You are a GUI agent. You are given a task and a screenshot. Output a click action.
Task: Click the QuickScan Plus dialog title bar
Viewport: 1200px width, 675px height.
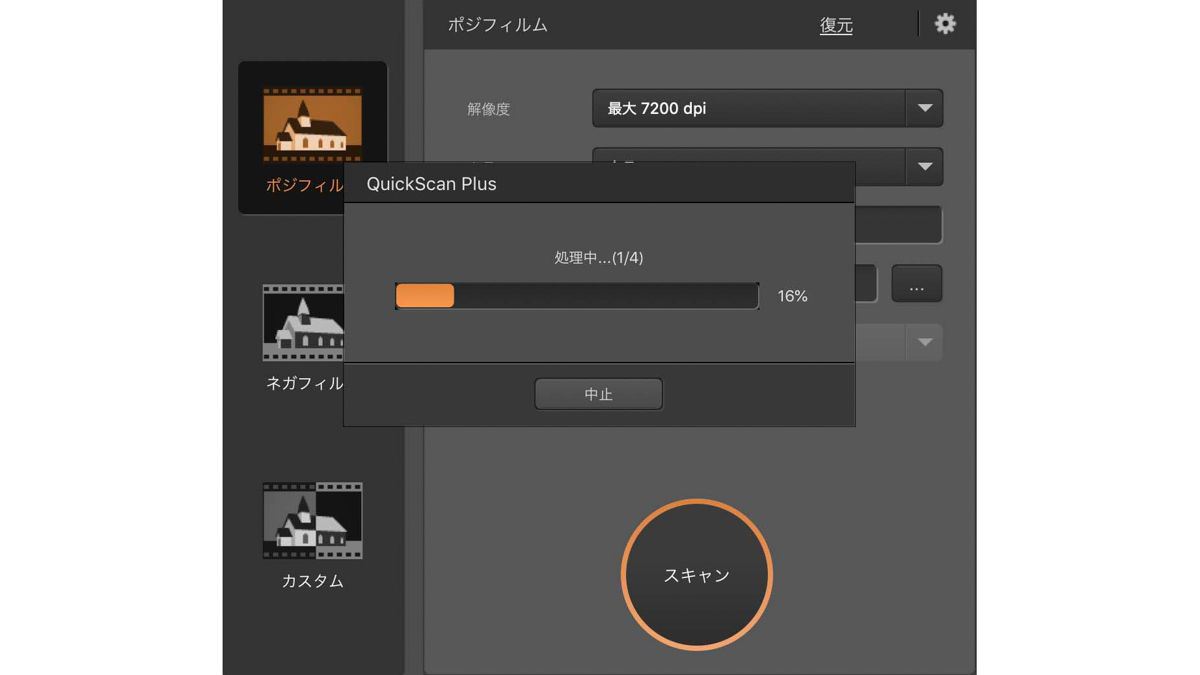[598, 182]
